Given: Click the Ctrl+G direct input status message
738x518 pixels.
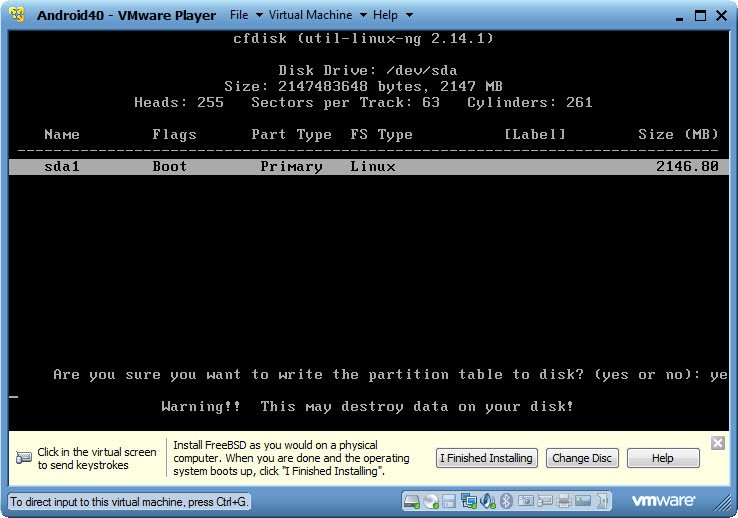Looking at the screenshot, I should (x=128, y=502).
